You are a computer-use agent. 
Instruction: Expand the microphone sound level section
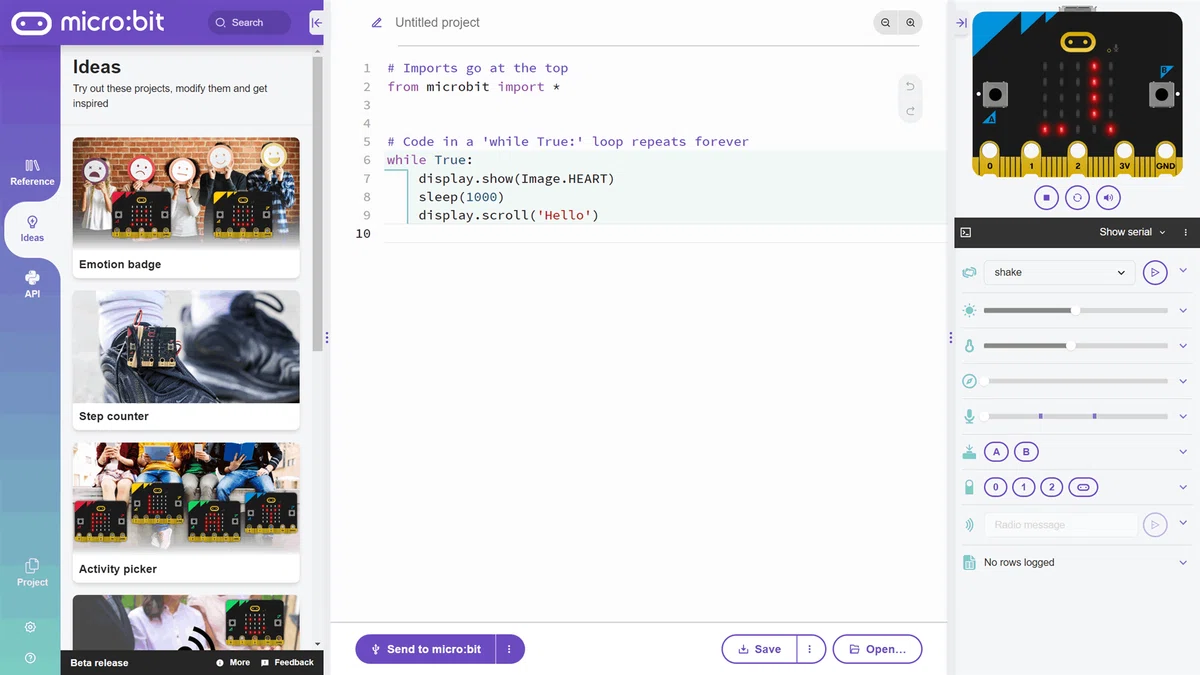tap(1183, 416)
